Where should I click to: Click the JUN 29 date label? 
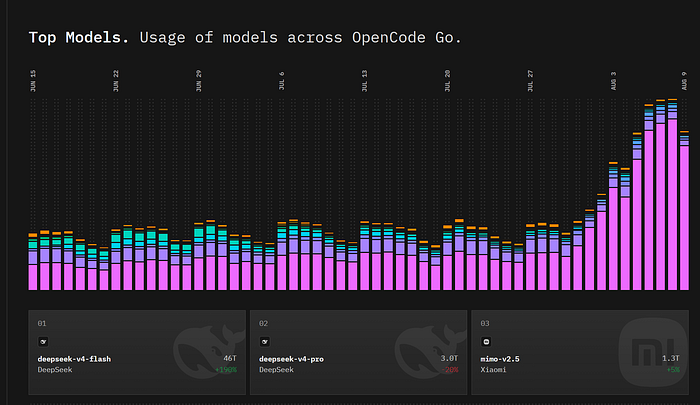[x=199, y=81]
